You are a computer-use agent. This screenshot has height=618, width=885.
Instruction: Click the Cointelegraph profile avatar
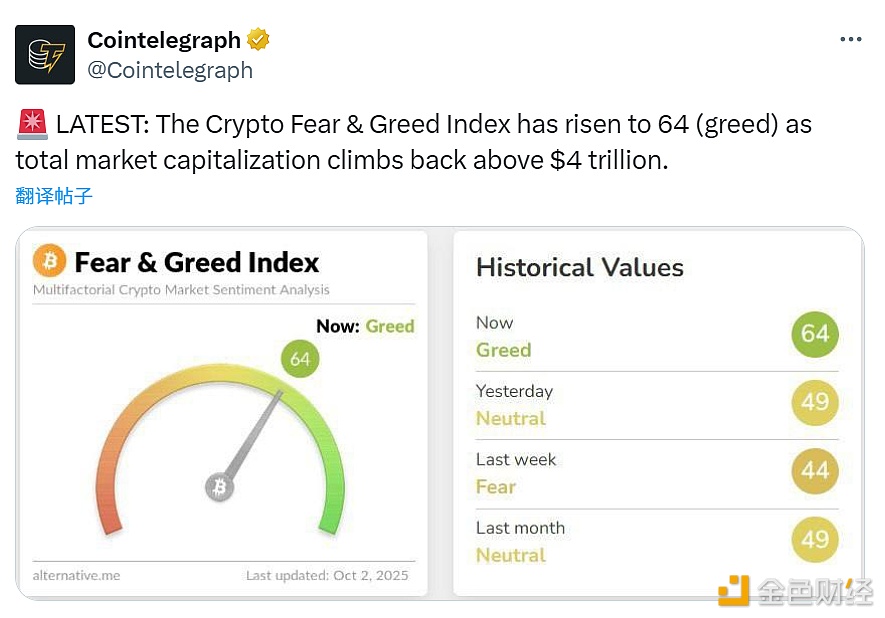pyautogui.click(x=45, y=55)
